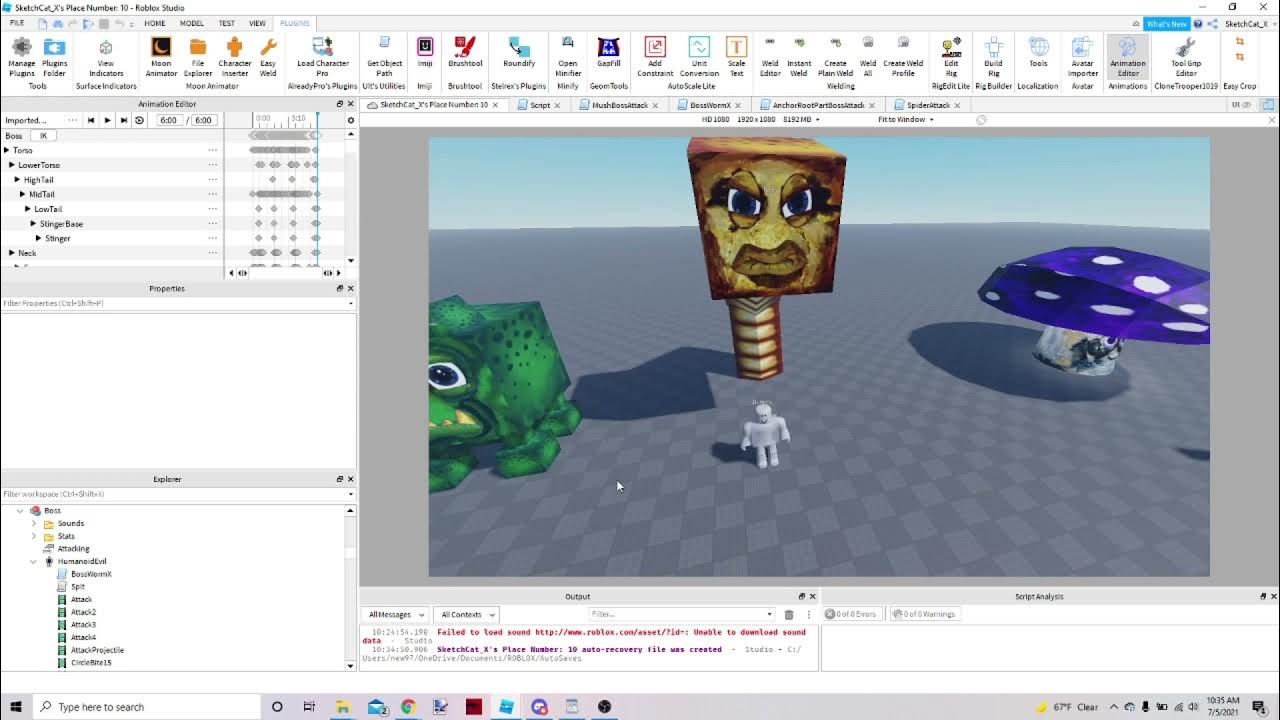
Task: Open the FILE menu
Action: (x=17, y=23)
